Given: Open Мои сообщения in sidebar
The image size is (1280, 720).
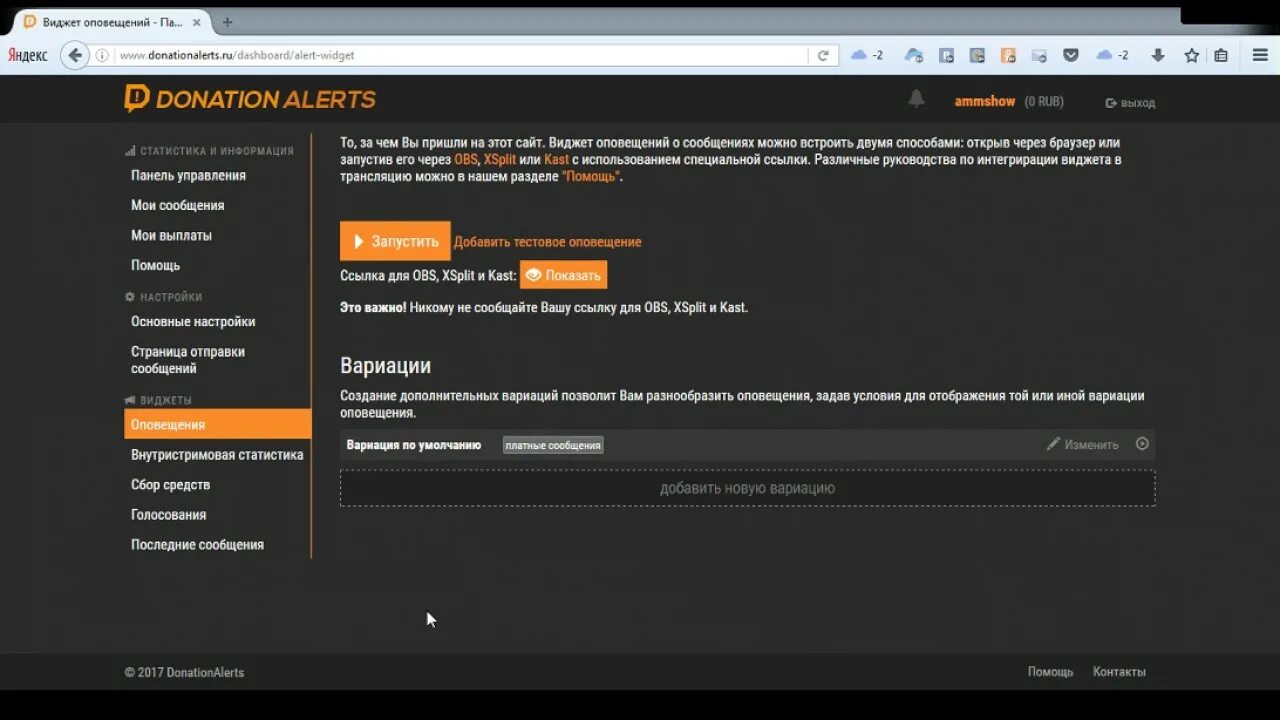Looking at the screenshot, I should point(177,205).
